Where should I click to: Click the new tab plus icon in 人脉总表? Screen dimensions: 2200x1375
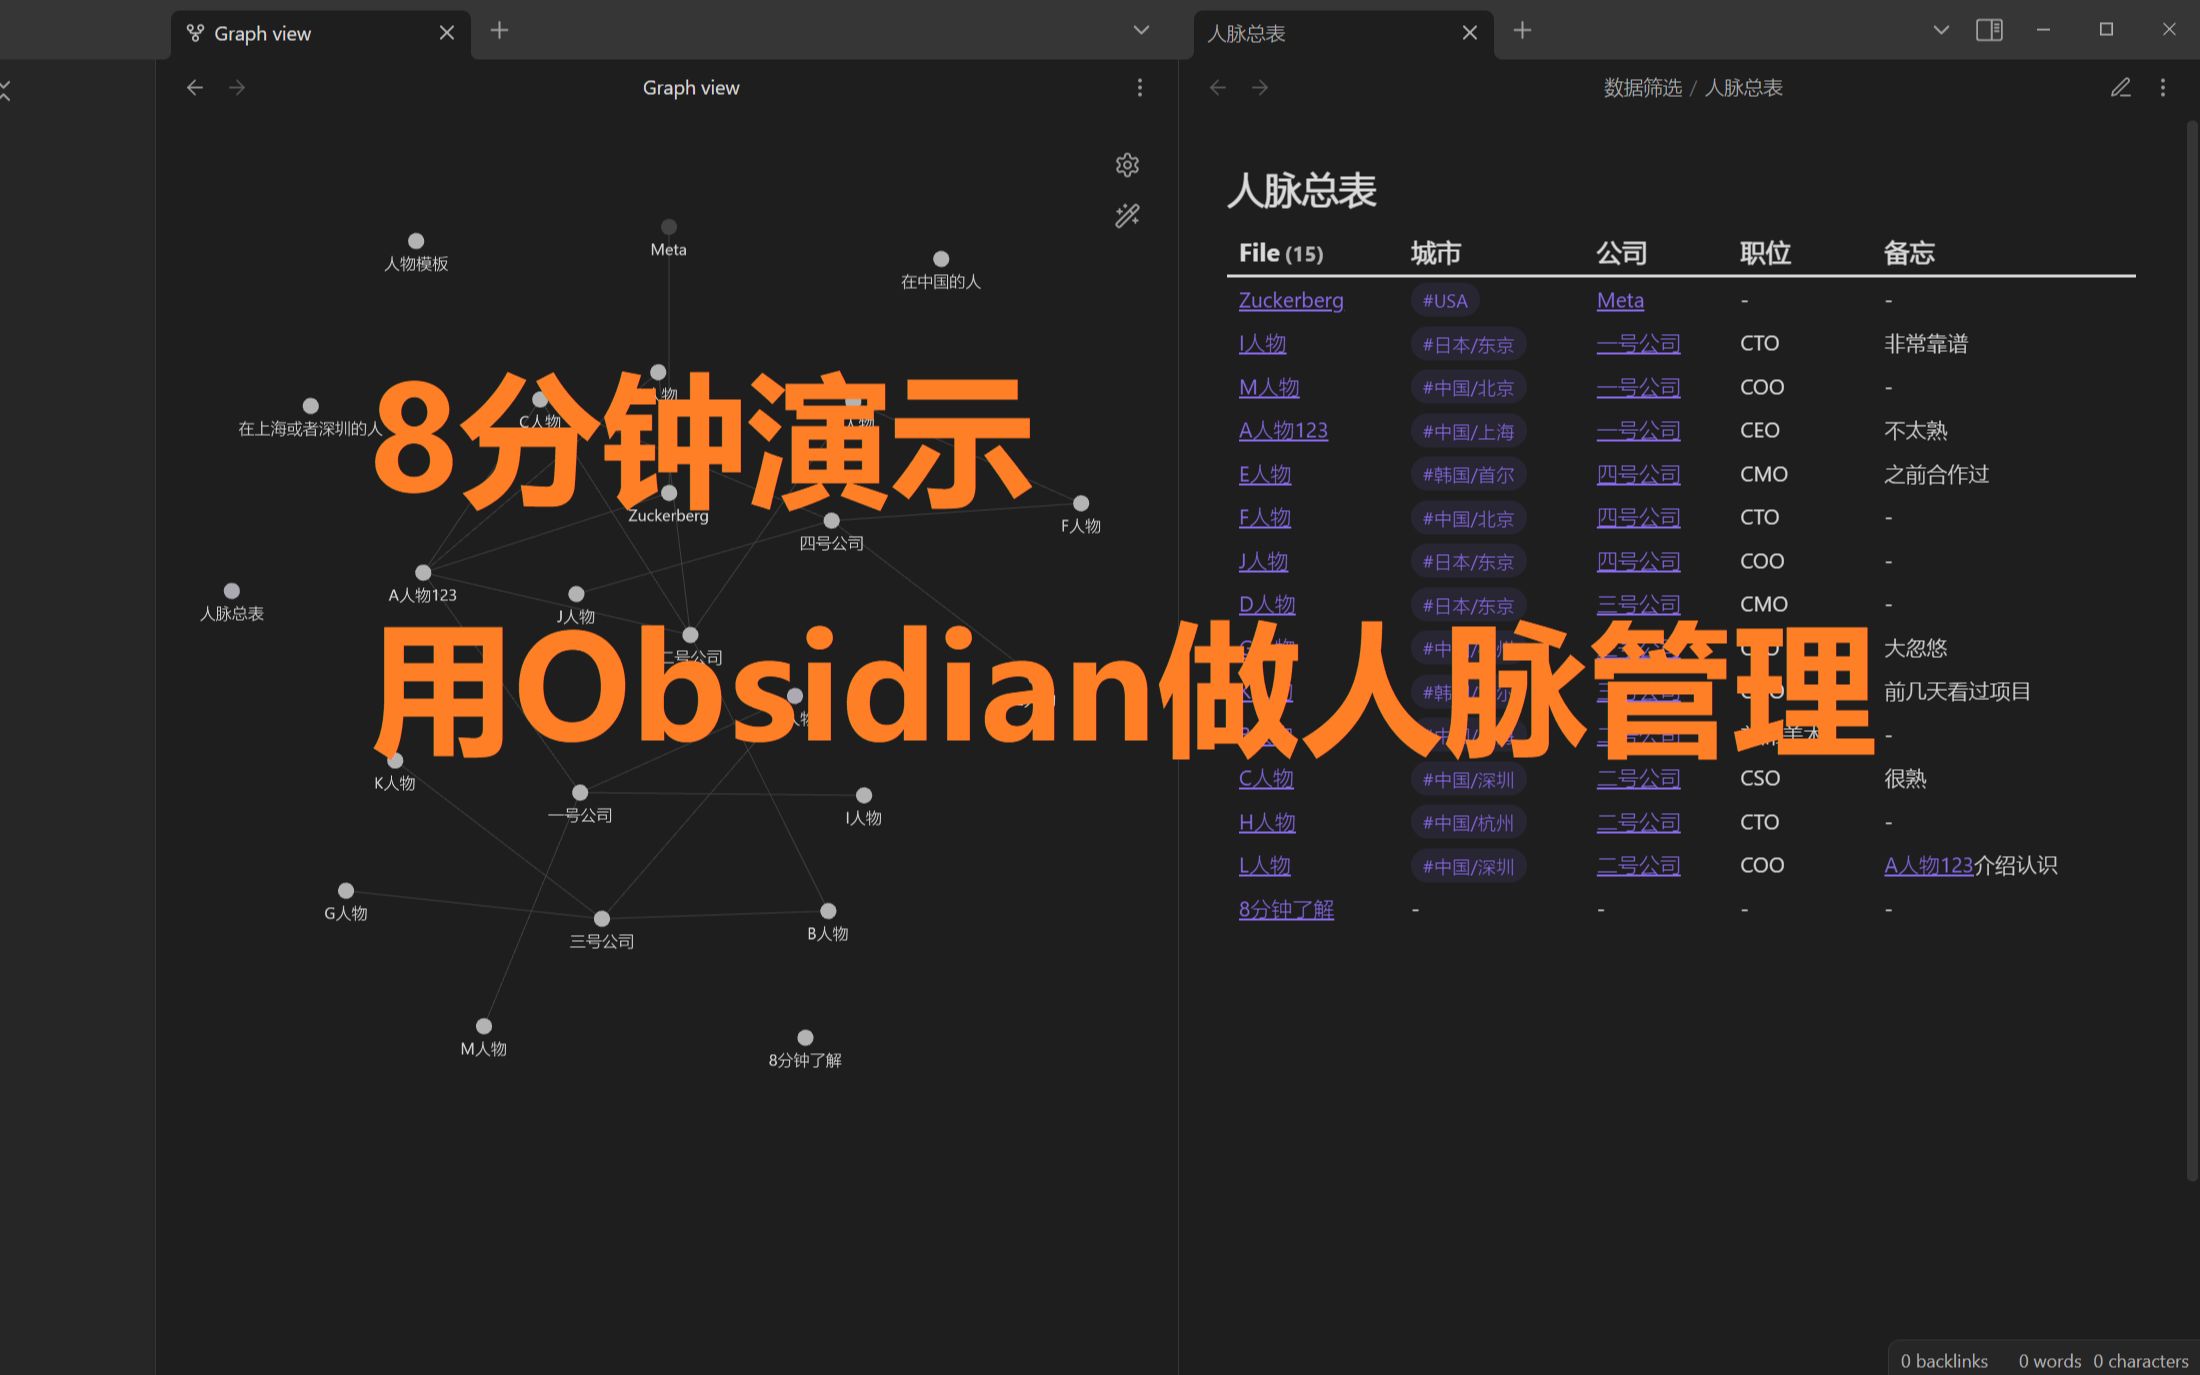[x=1522, y=32]
